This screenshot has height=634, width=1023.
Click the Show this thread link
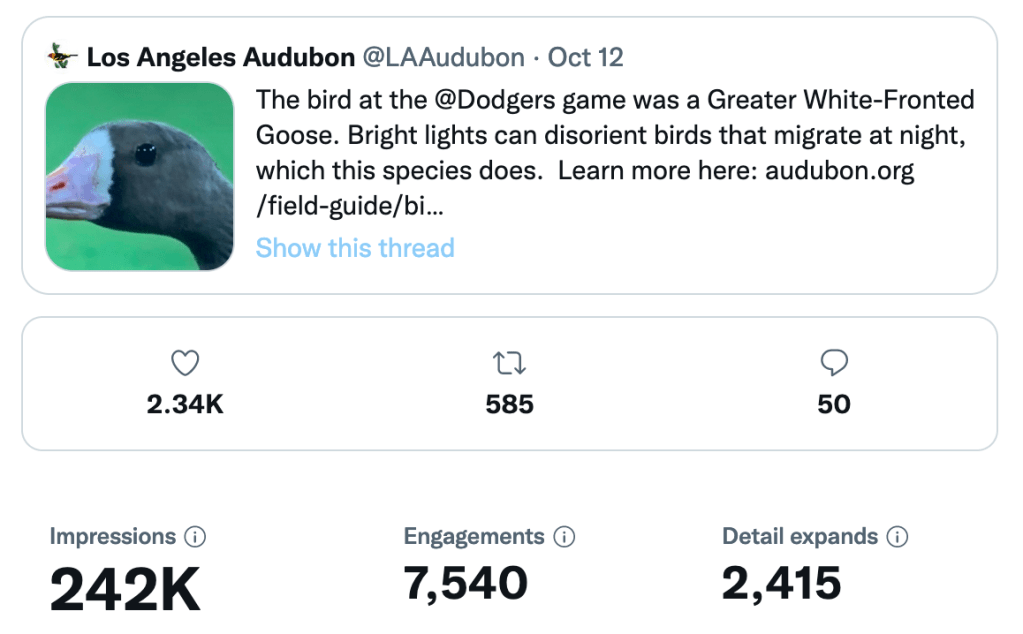[x=355, y=248]
